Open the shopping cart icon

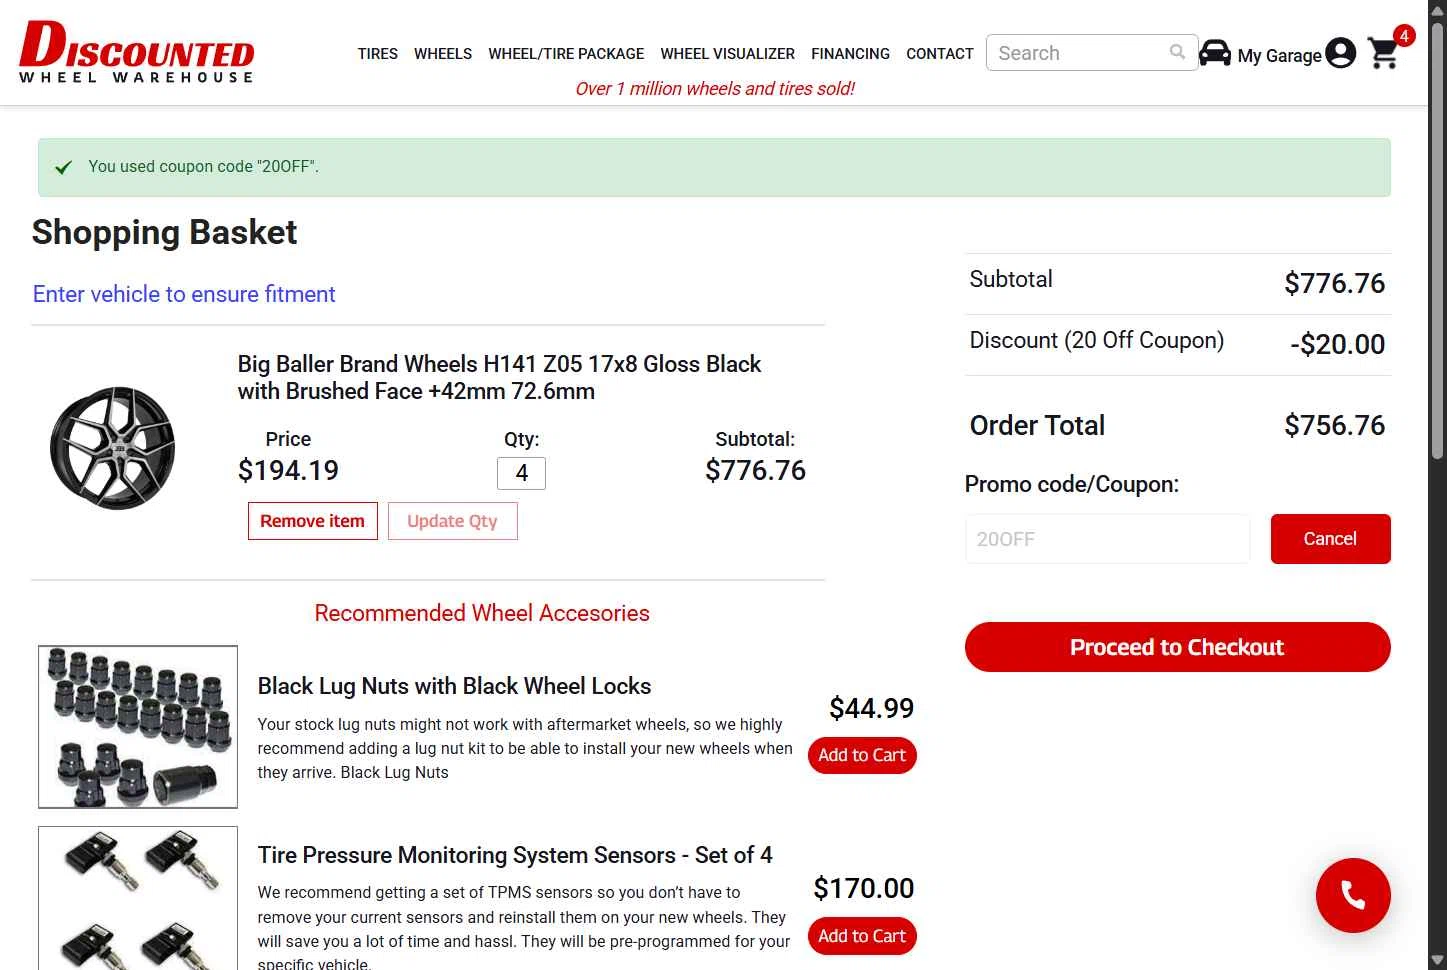coord(1384,53)
